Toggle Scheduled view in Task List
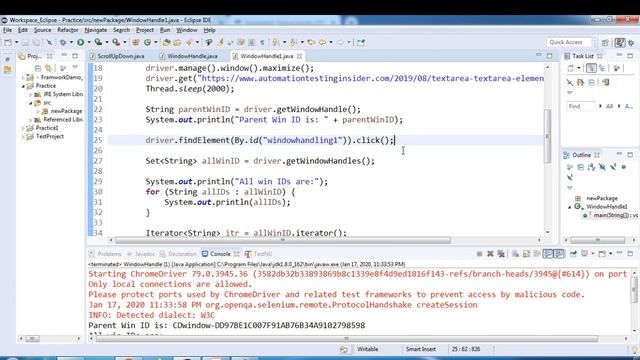Viewport: 640px width, 360px height. (602, 68)
